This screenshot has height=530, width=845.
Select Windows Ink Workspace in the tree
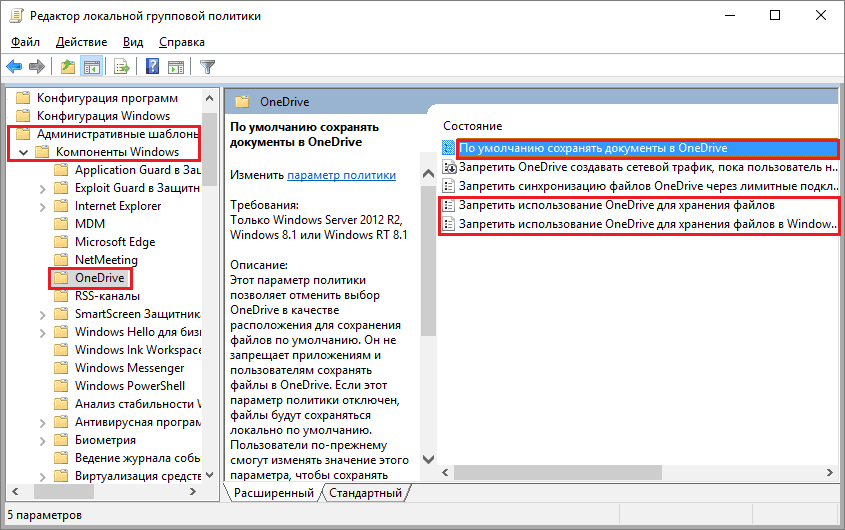138,350
